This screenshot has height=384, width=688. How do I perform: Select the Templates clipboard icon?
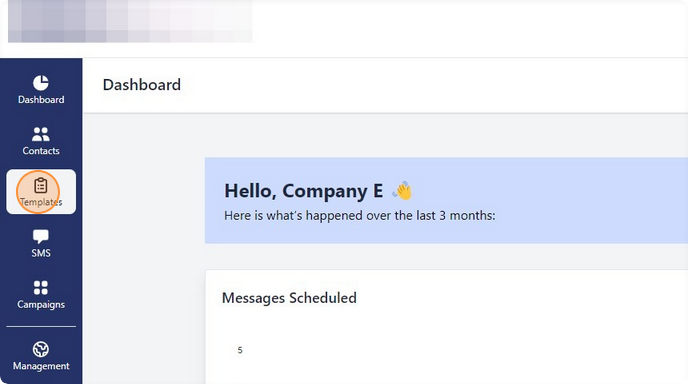click(x=41, y=186)
